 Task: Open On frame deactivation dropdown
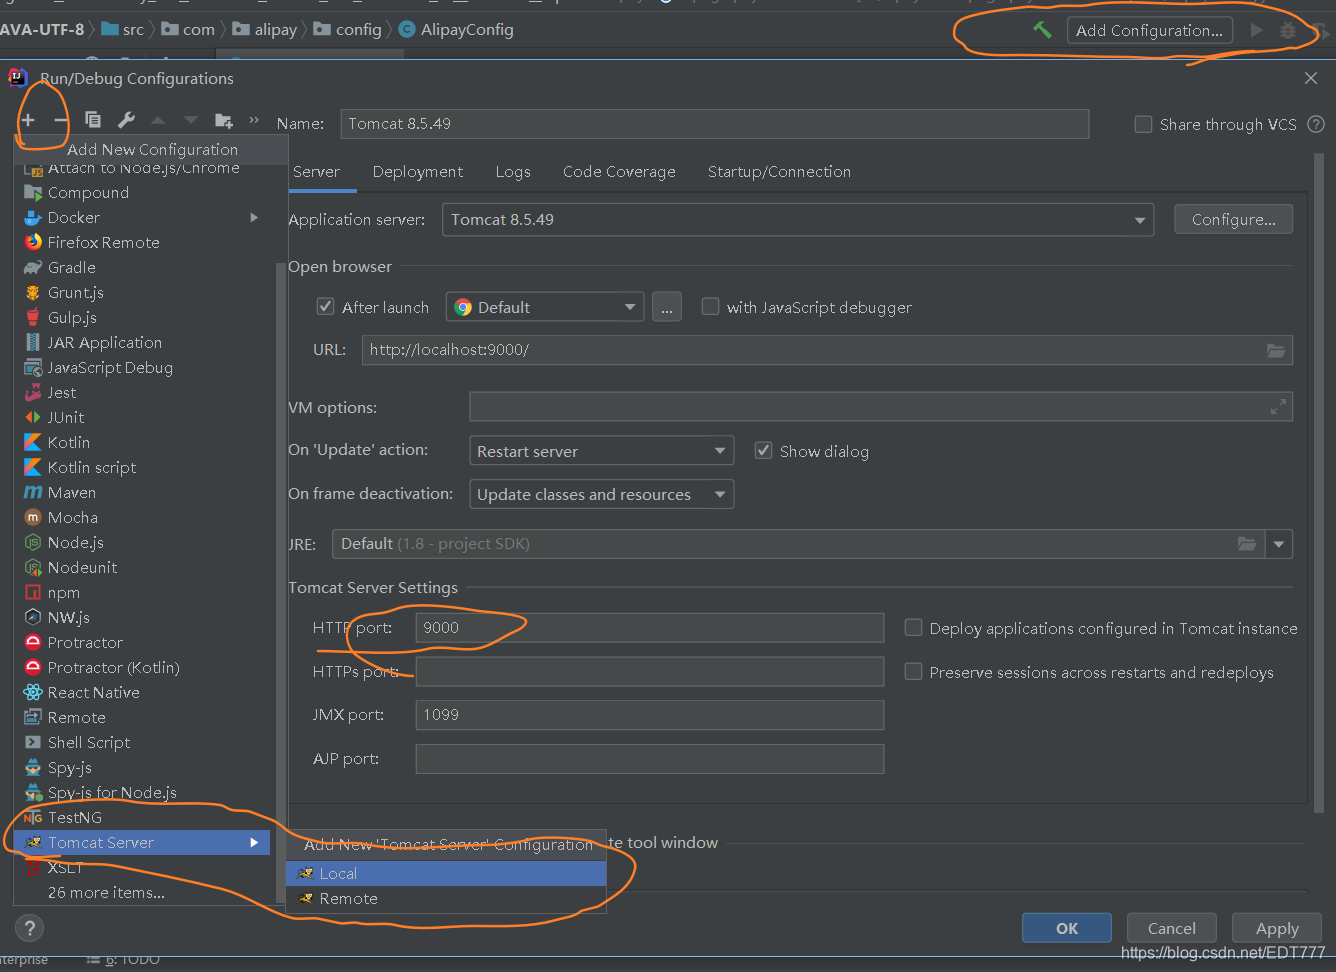601,494
